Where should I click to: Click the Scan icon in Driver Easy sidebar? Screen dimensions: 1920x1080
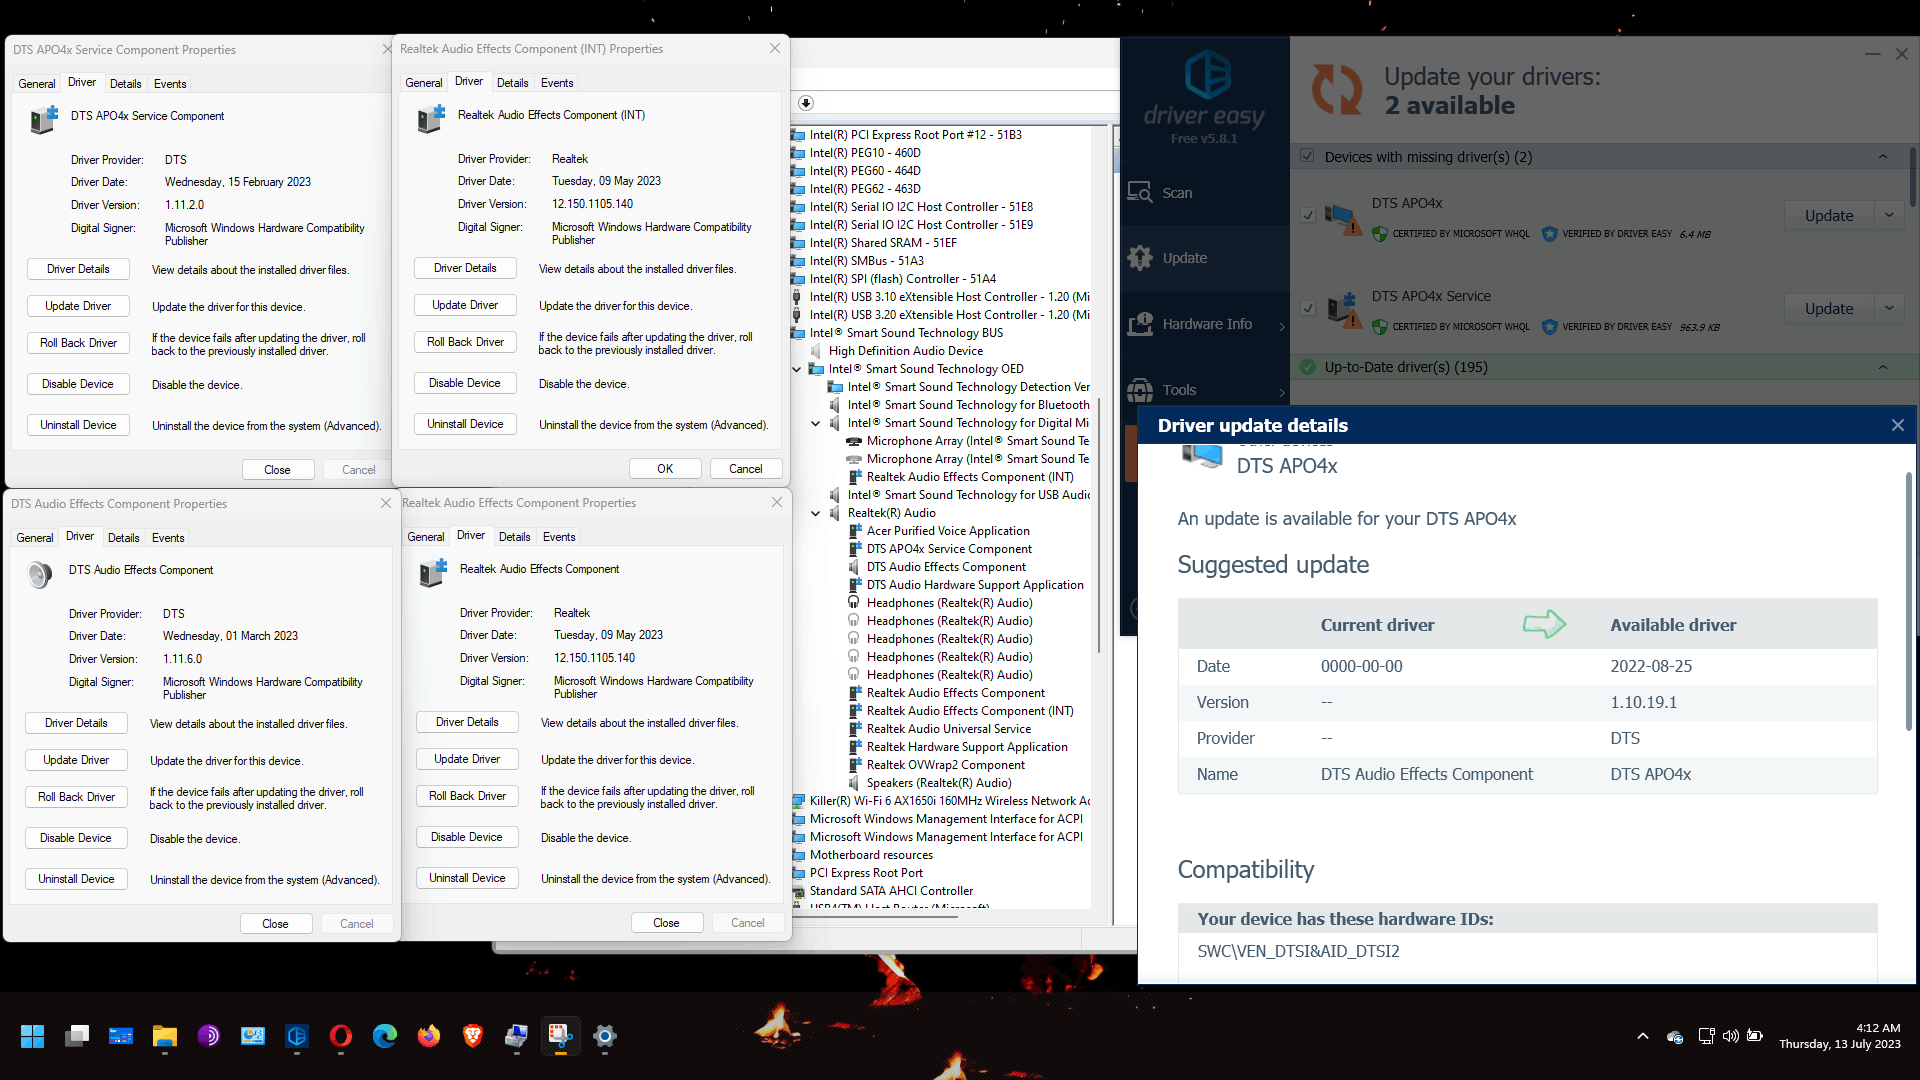point(1140,192)
